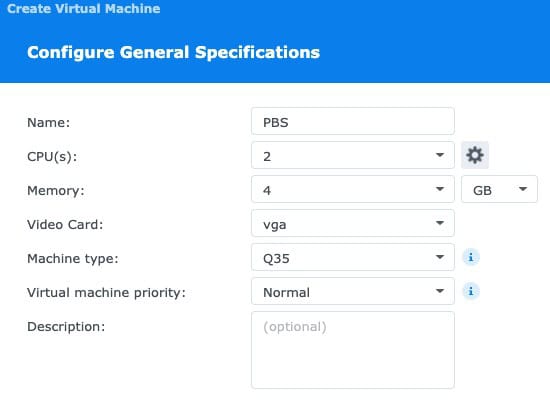Click the Memory: label
Image resolution: width=550 pixels, height=401 pixels.
56,191
